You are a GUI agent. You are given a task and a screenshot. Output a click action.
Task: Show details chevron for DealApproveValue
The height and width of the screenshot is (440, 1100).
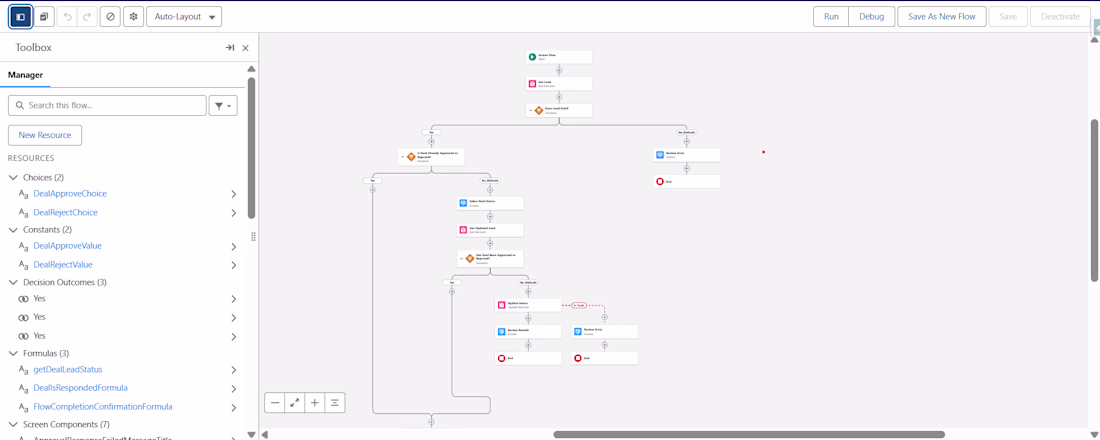[234, 246]
